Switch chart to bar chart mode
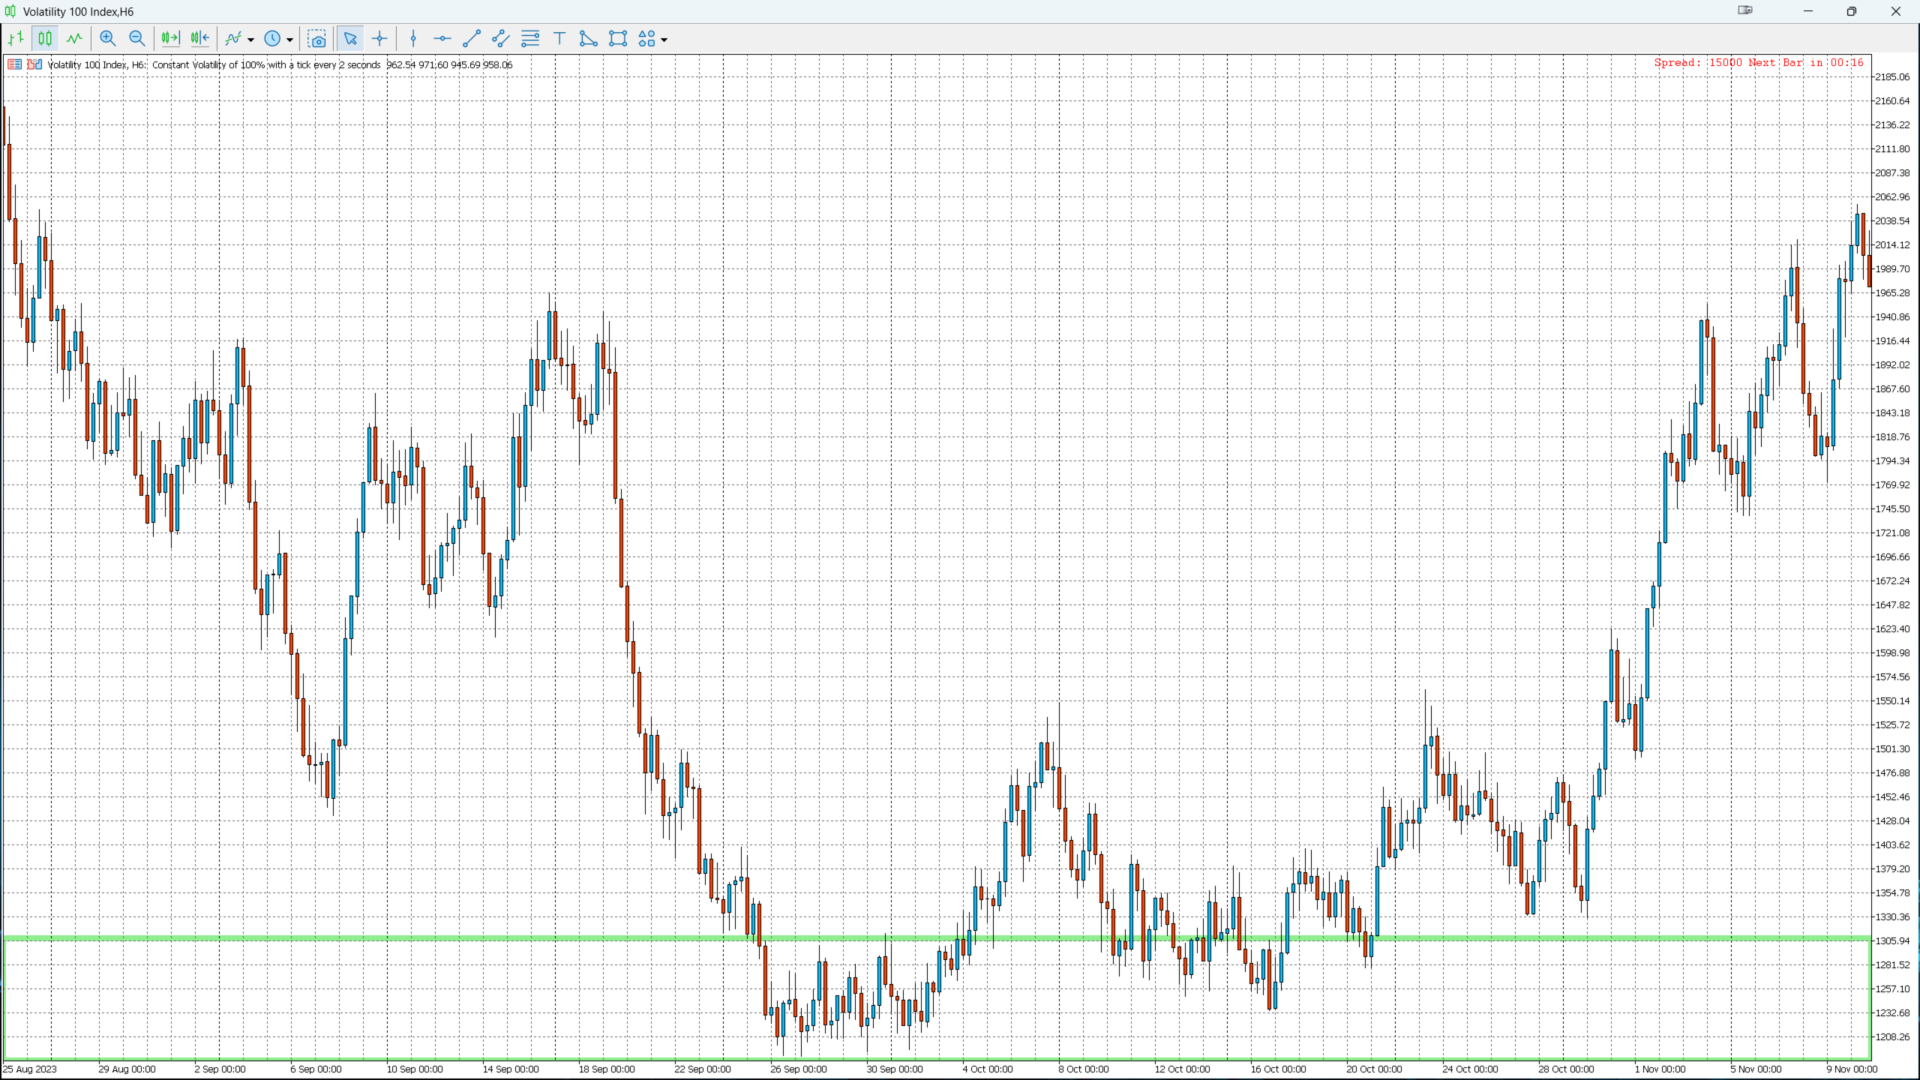The width and height of the screenshot is (1920, 1080). [16, 39]
